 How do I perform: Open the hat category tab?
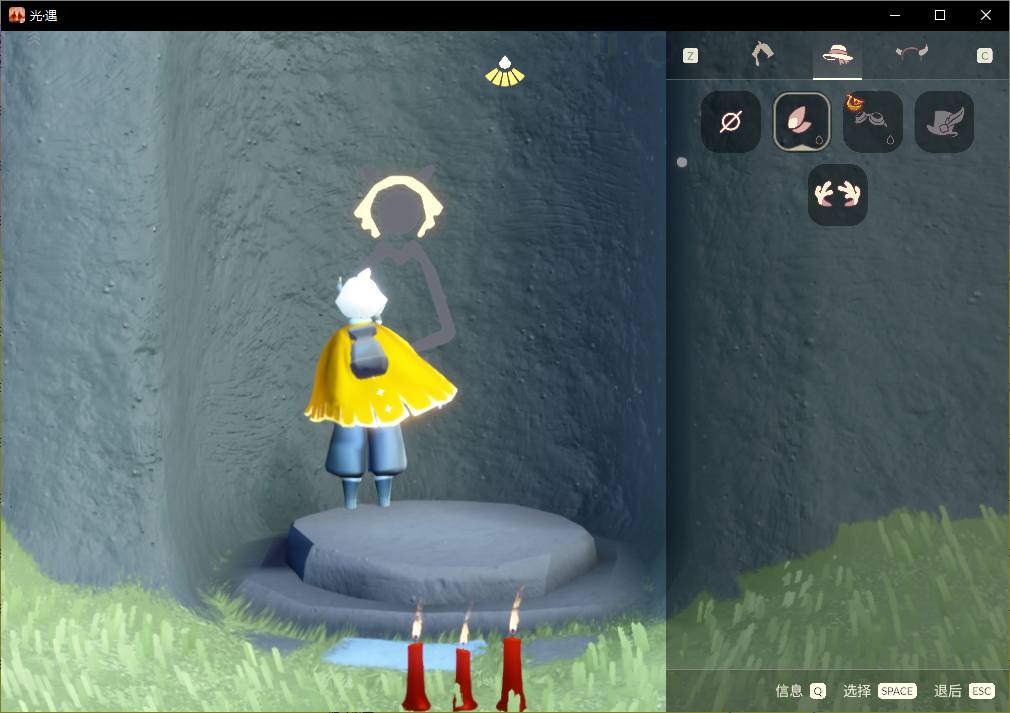(x=837, y=54)
